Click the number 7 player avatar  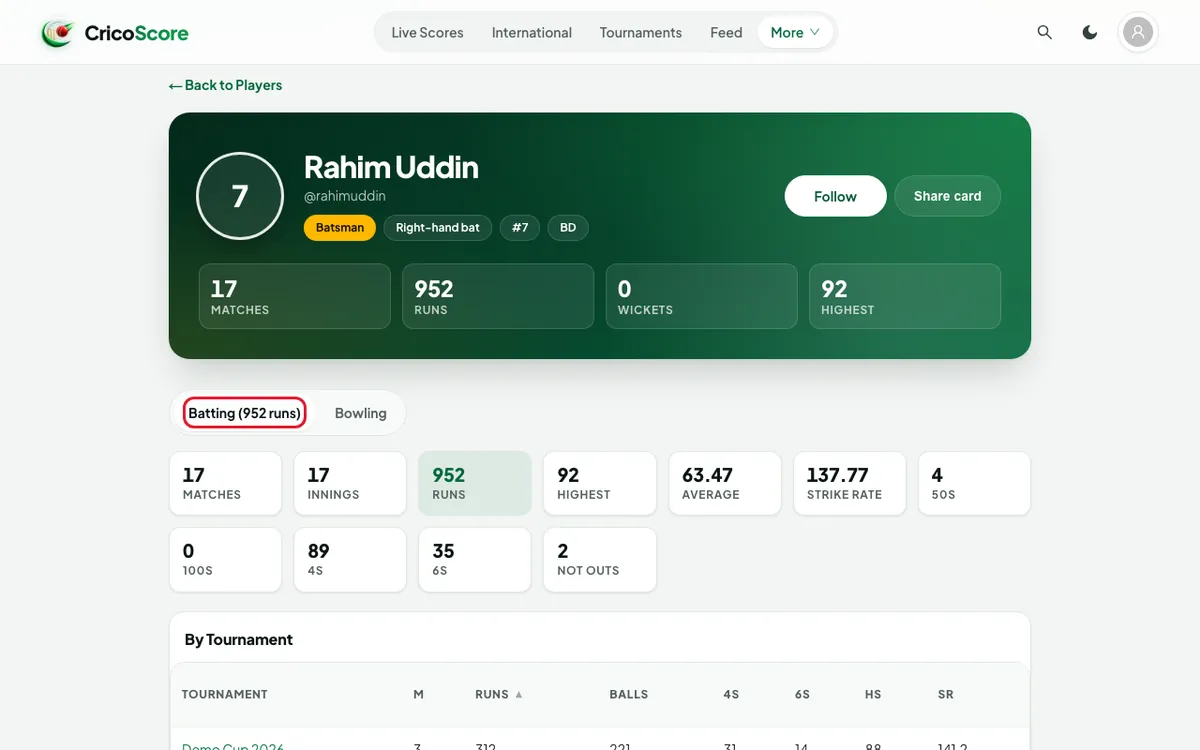tap(240, 196)
